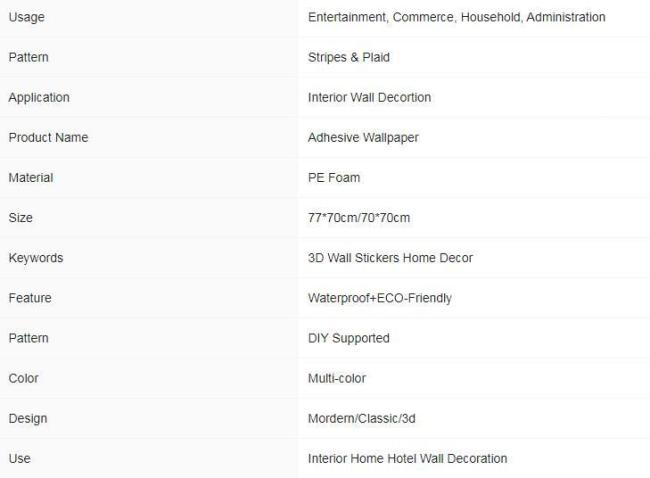Click the Interior Wall Decortion text
This screenshot has height=478, width=650.
pos(369,97)
